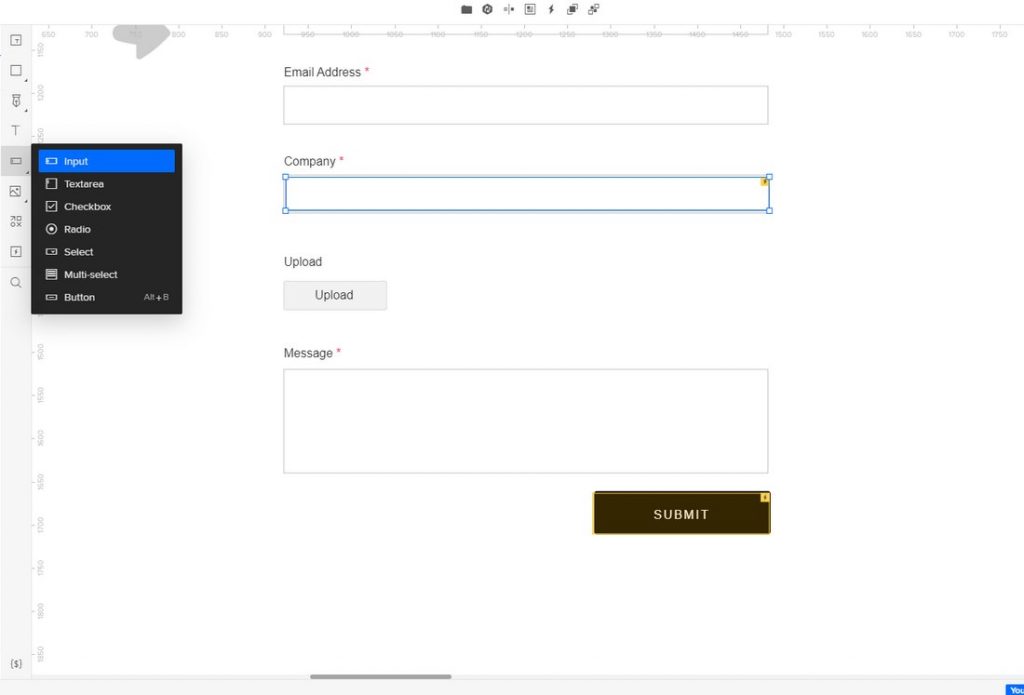This screenshot has width=1024, height=695.
Task: Click the quick actions lightning icon
Action: tap(551, 9)
